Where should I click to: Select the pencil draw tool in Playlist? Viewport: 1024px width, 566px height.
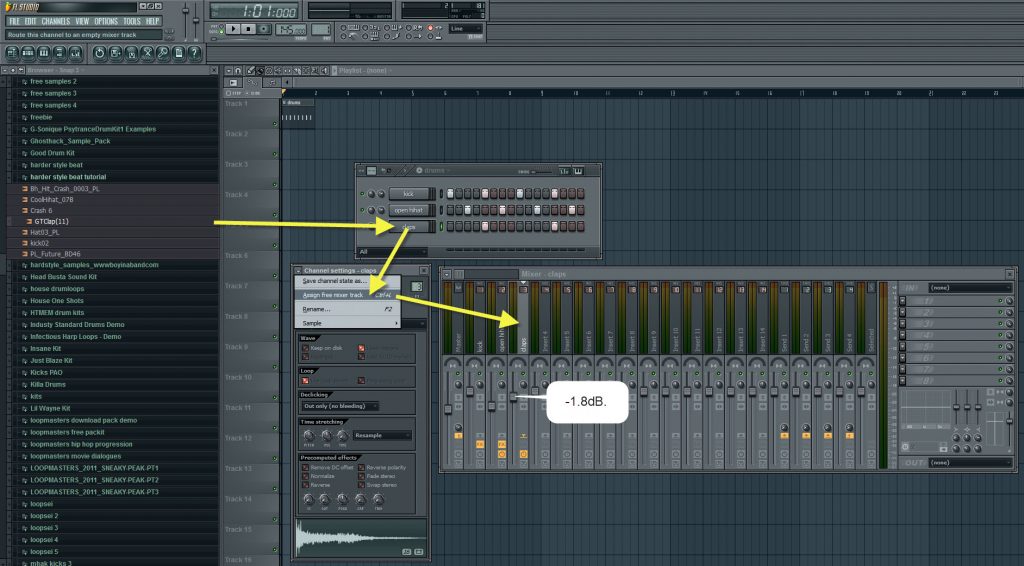point(250,71)
